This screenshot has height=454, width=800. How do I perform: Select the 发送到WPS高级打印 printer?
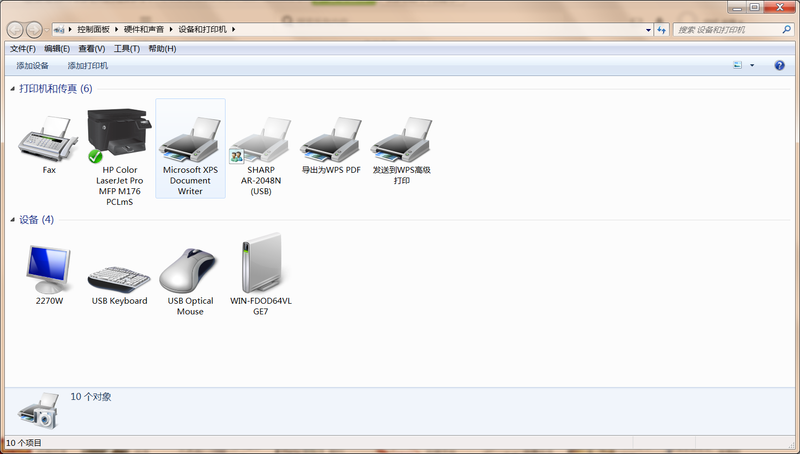pos(402,140)
